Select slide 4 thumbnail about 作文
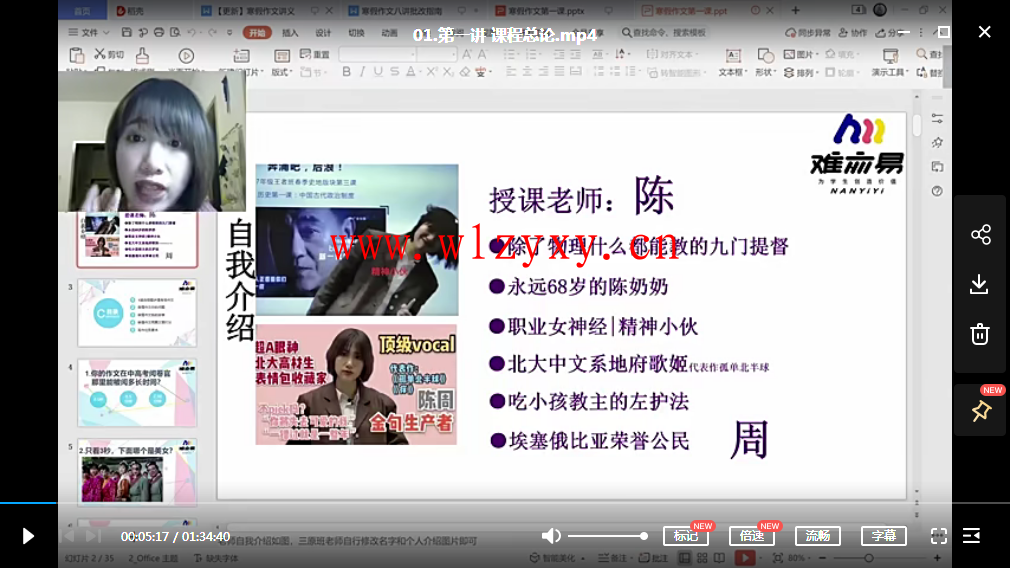Viewport: 1010px width, 568px height. pos(137,393)
